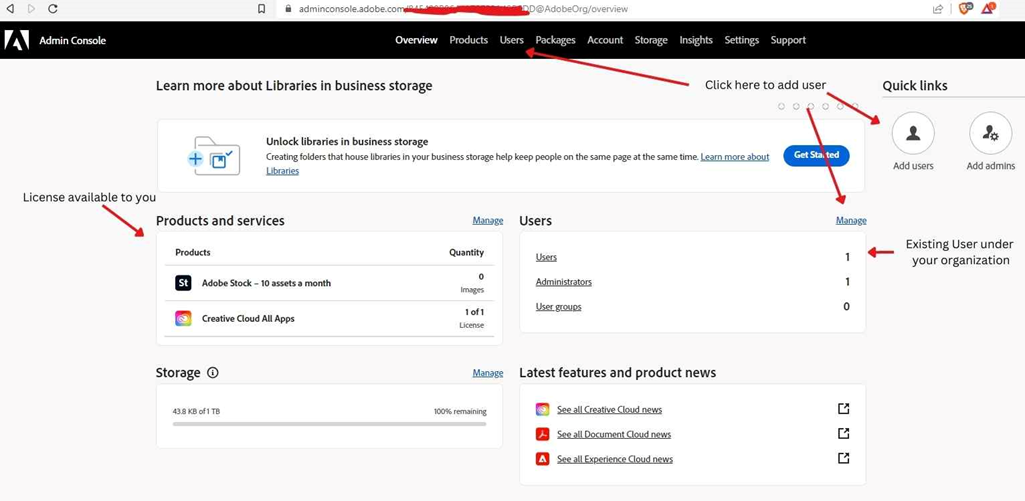
Task: Open See all Experience Cloud news link
Action: coord(615,459)
